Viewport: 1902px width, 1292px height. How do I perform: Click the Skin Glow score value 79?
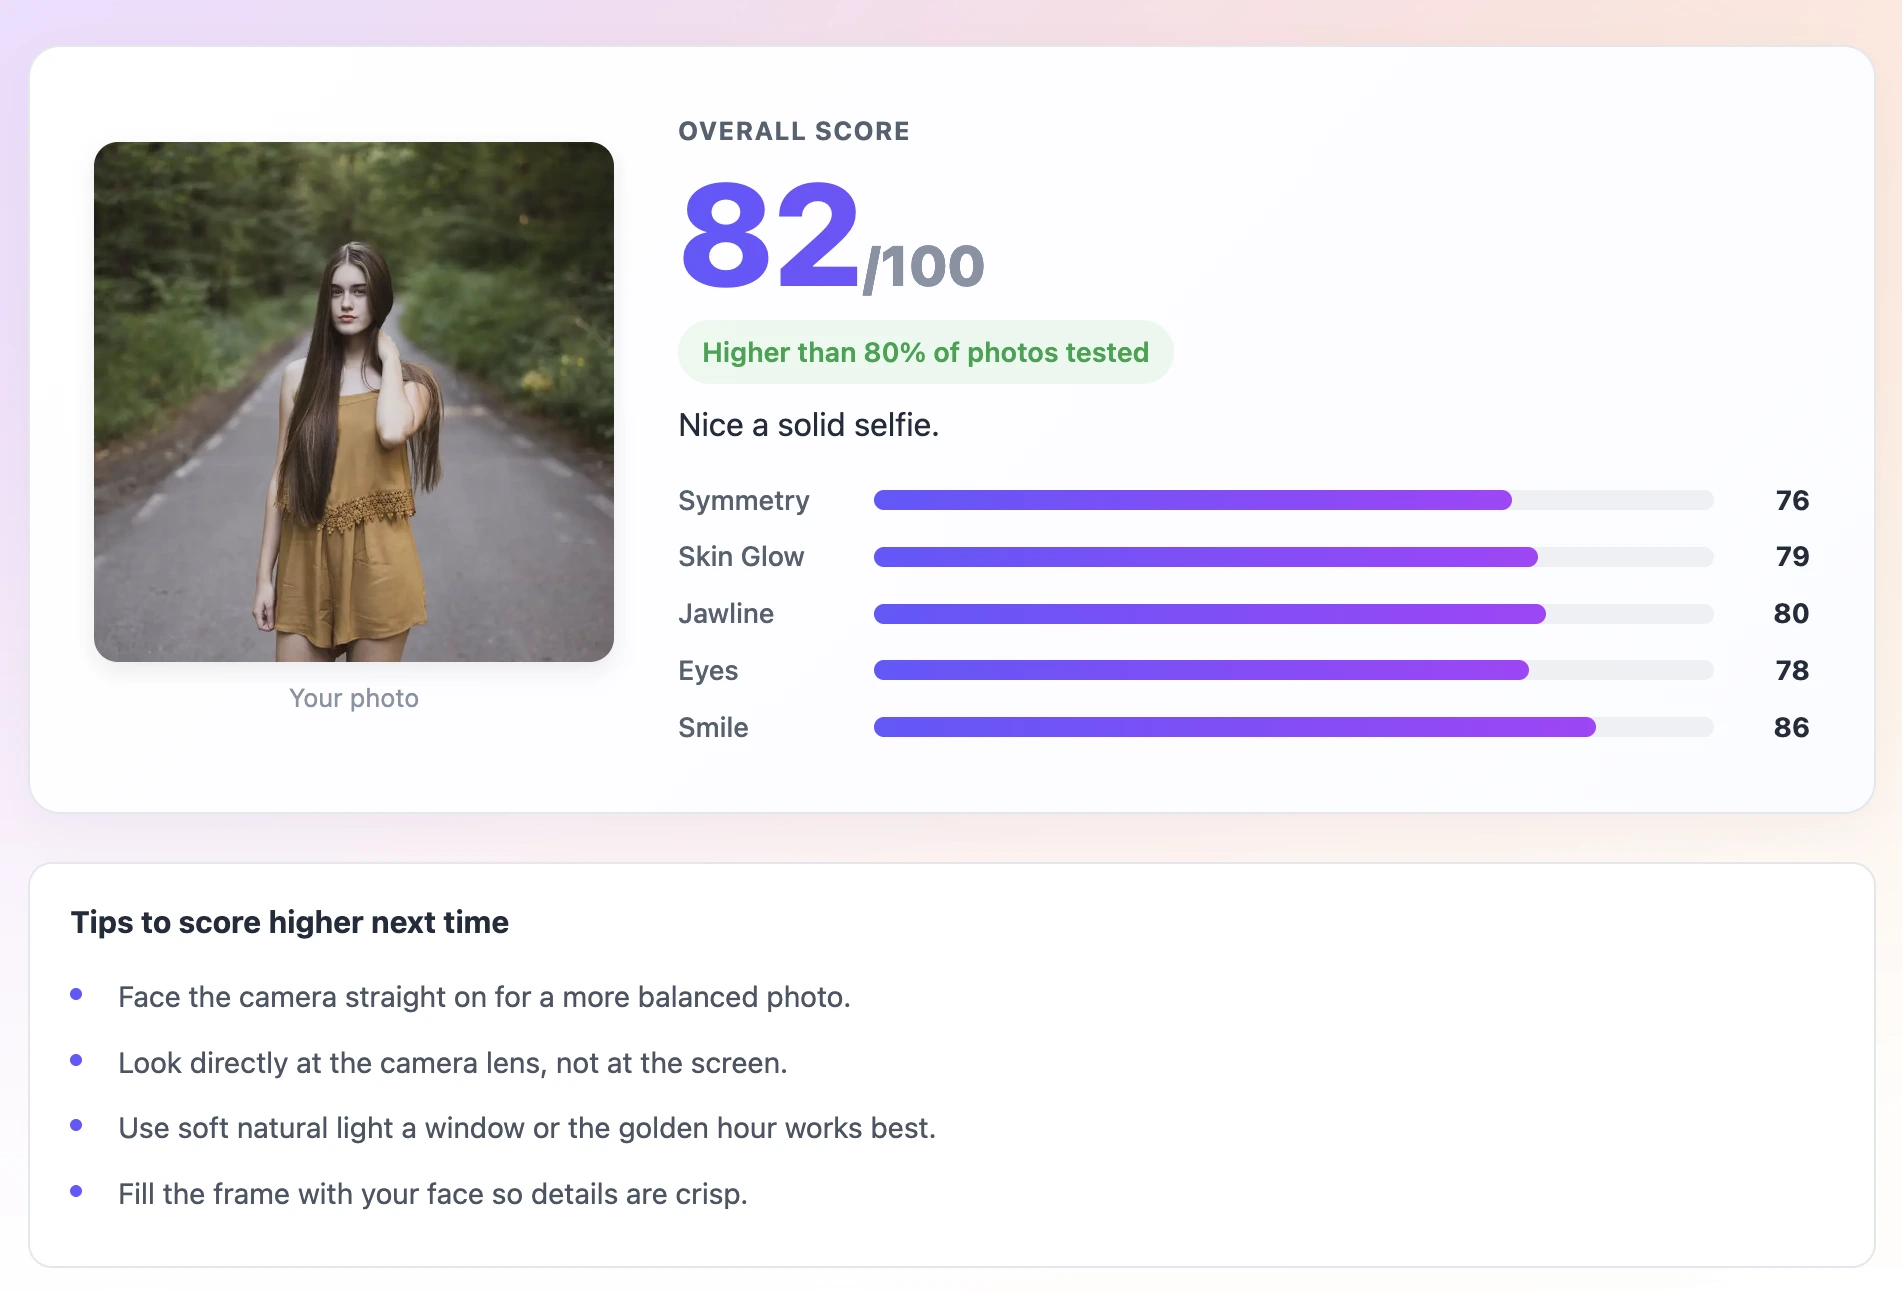coord(1792,557)
